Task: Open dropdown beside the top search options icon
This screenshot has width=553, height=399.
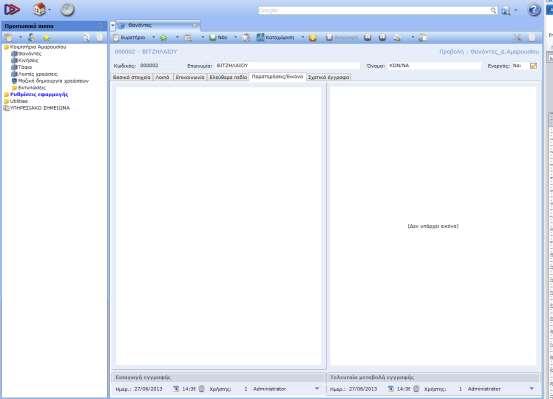Action: pos(516,11)
